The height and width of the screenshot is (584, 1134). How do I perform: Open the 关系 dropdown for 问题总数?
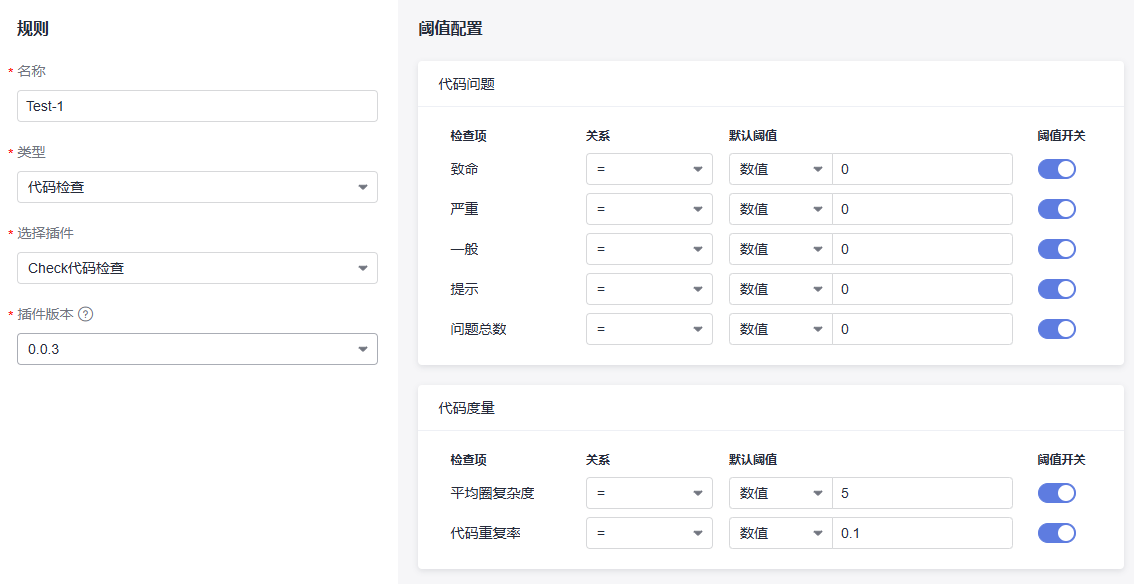pos(649,329)
